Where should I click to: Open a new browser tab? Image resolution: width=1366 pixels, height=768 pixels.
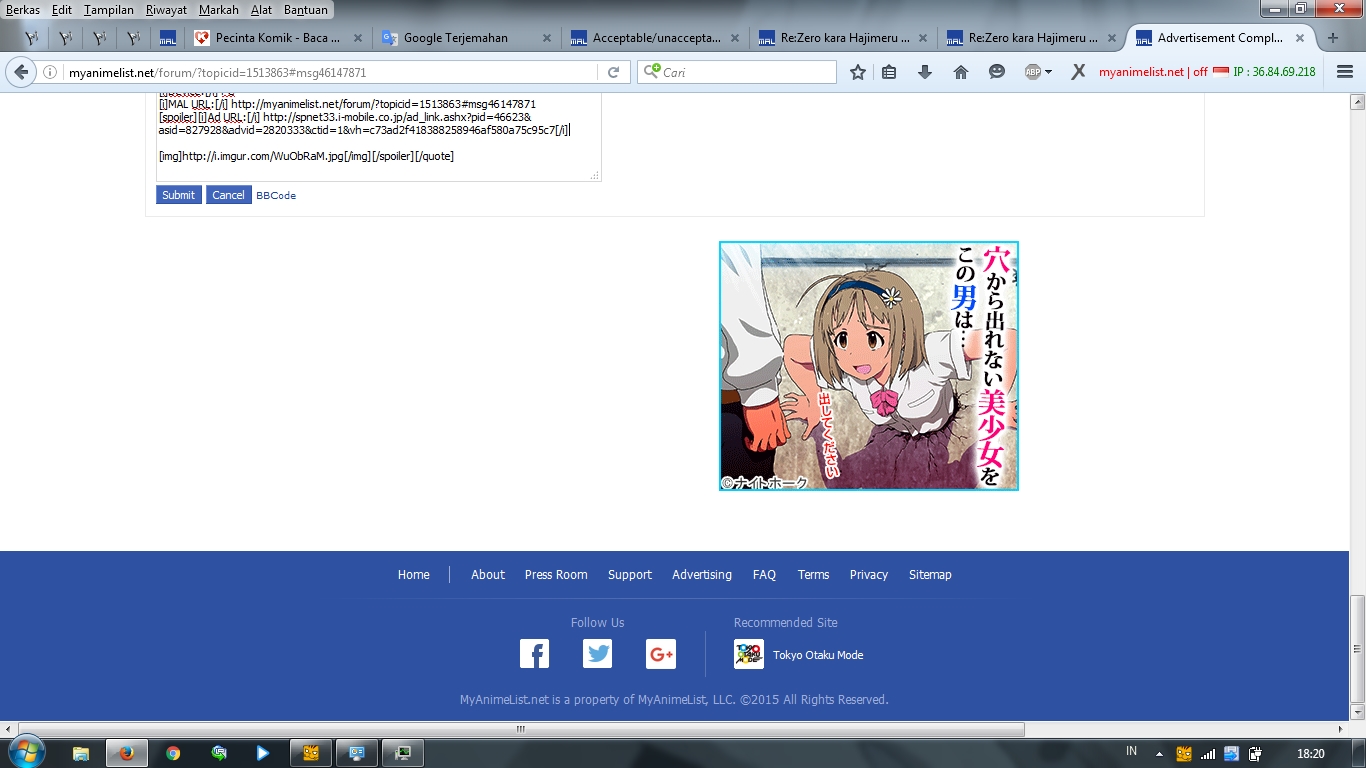click(x=1332, y=38)
